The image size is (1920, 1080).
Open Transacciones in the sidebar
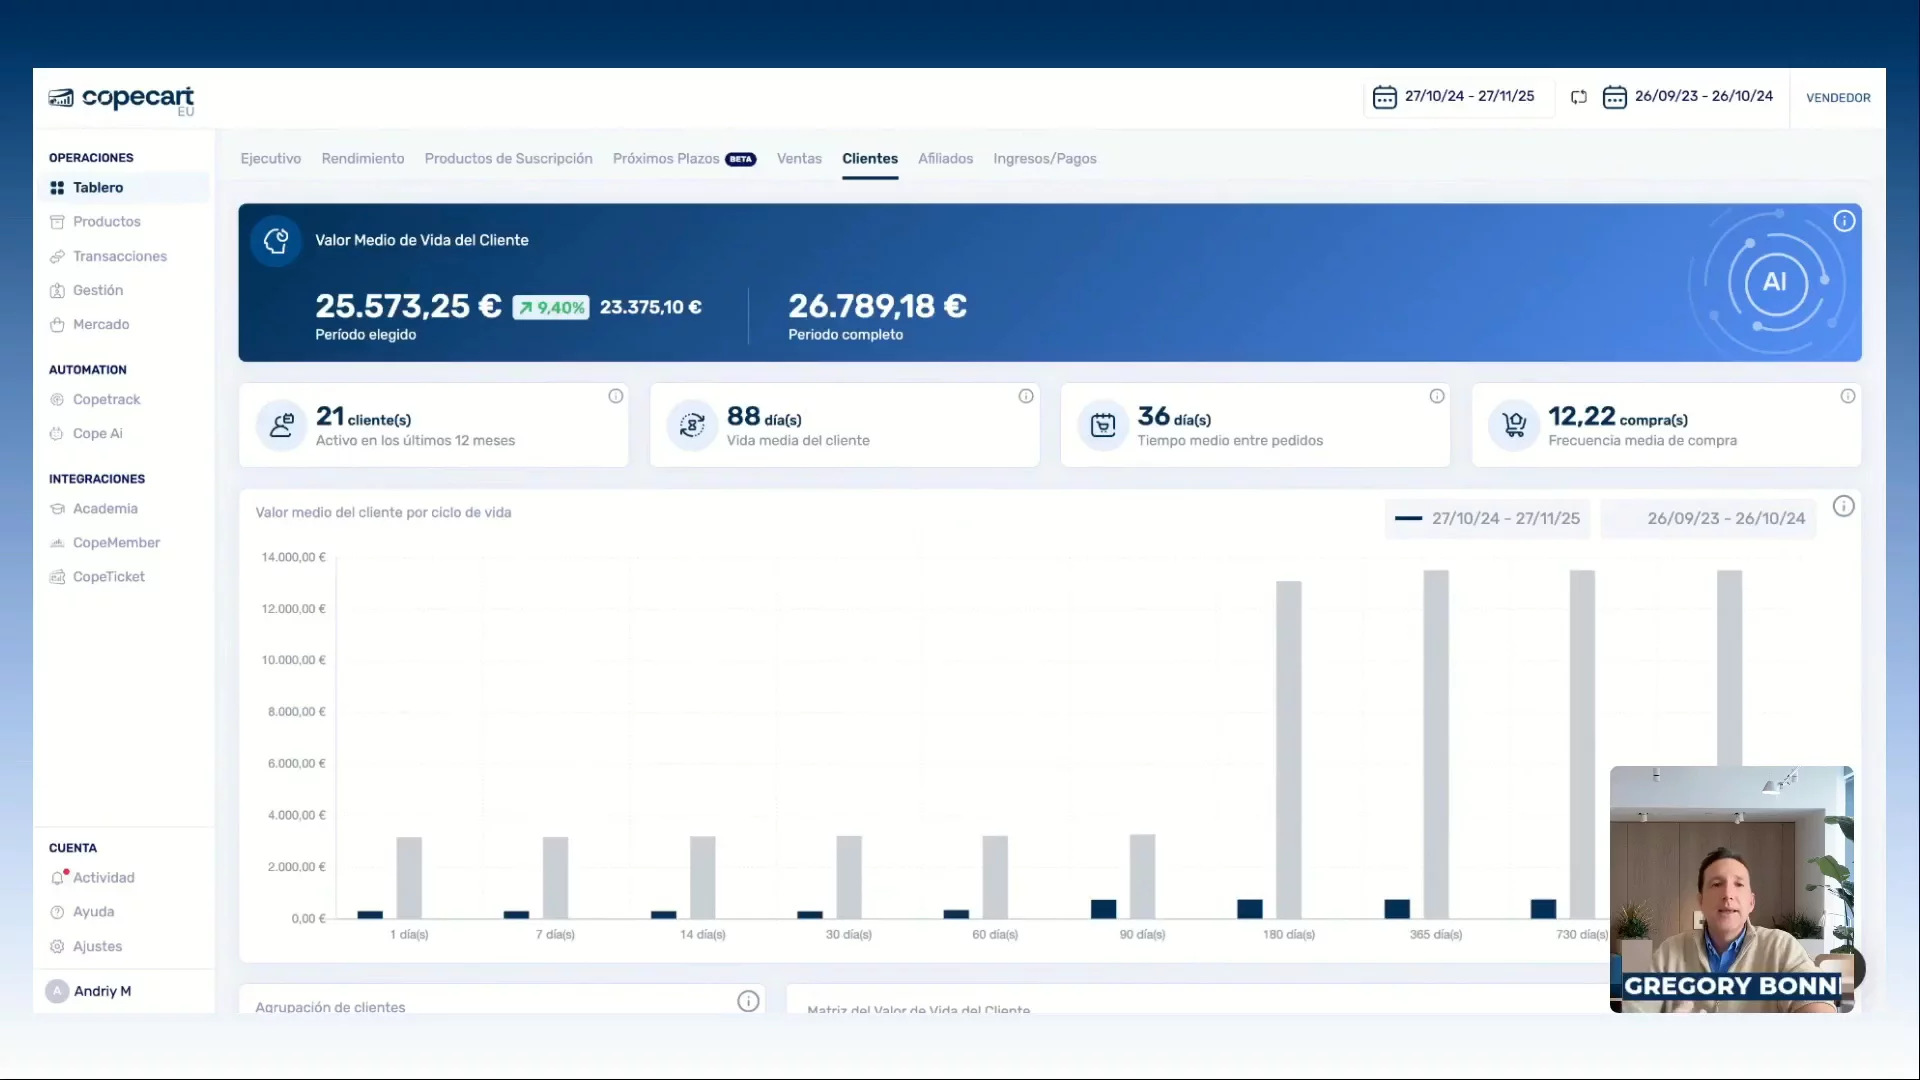[x=119, y=256]
